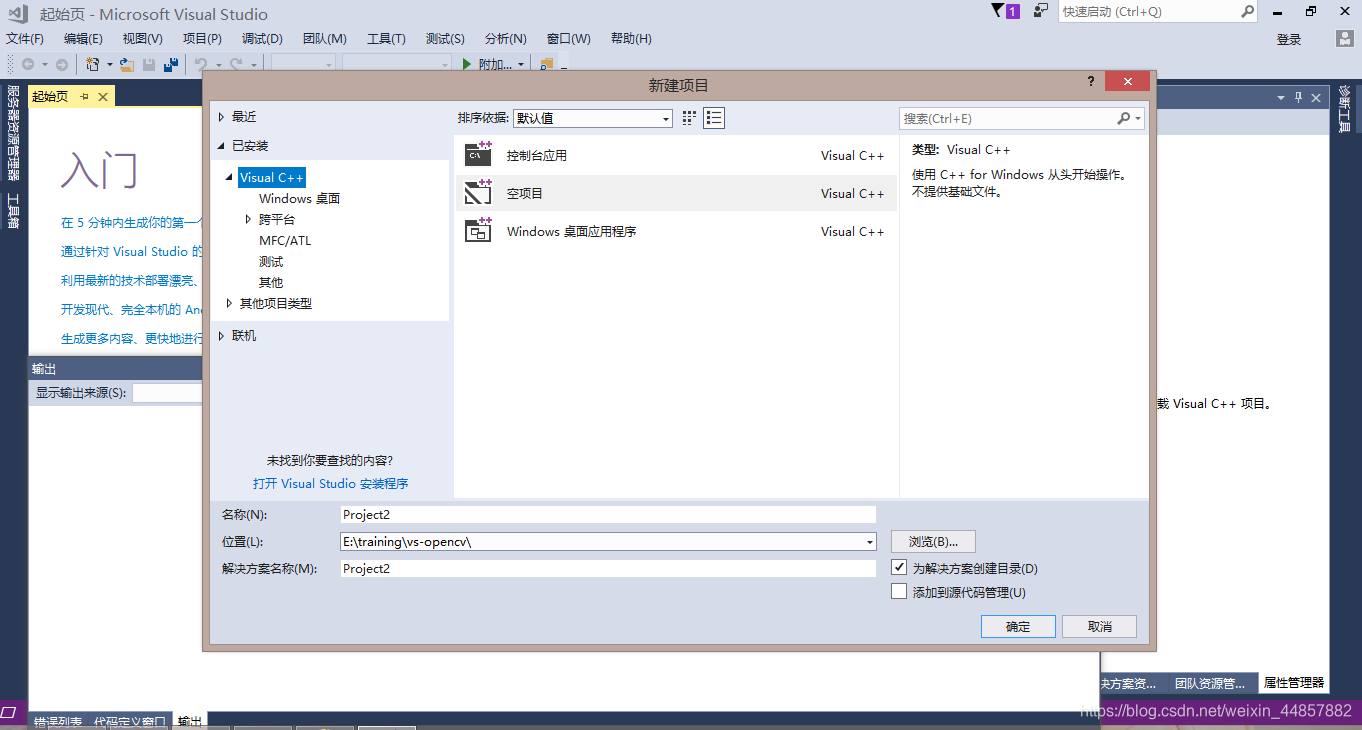Enable 添加到源代码管理 checkbox
1362x730 pixels.
tap(898, 592)
